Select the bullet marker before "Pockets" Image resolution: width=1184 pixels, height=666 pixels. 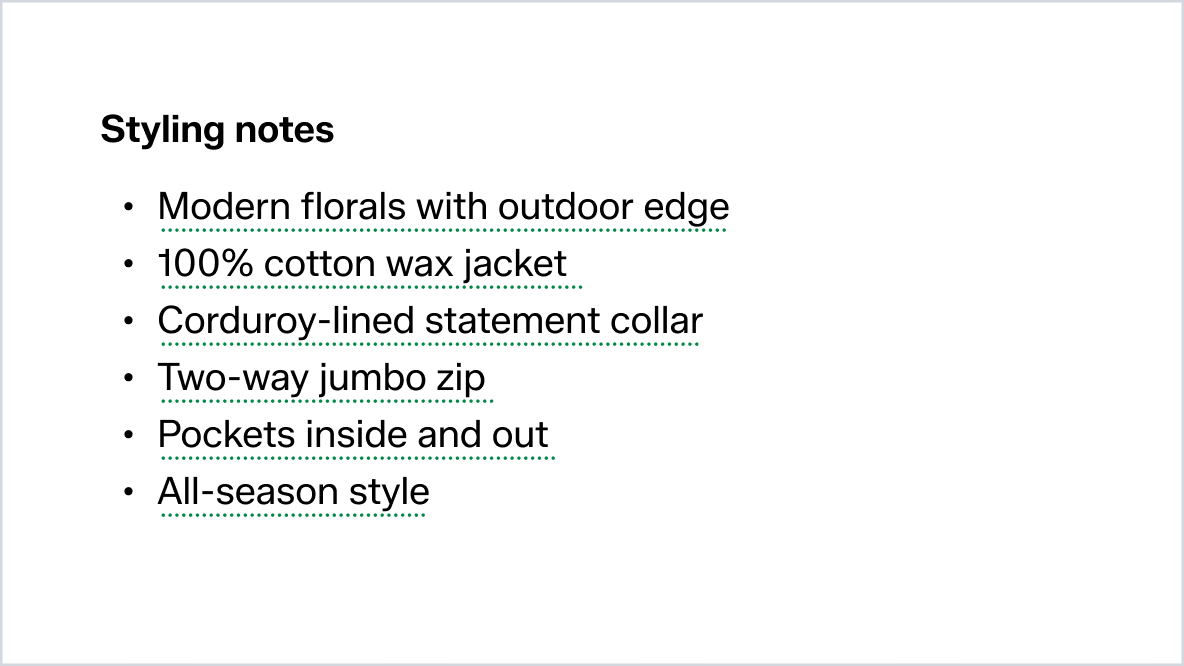click(x=128, y=436)
